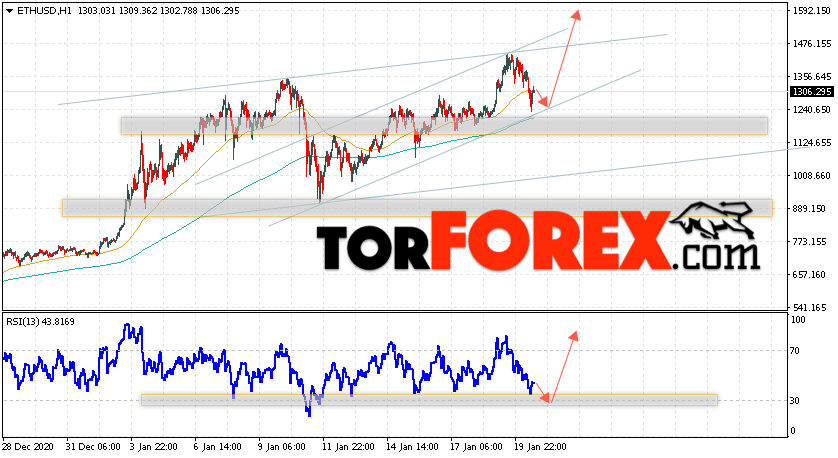Screen dimensions: 838x458
Task: Click time axis label 17 Jan 06:00
Action: (x=477, y=447)
